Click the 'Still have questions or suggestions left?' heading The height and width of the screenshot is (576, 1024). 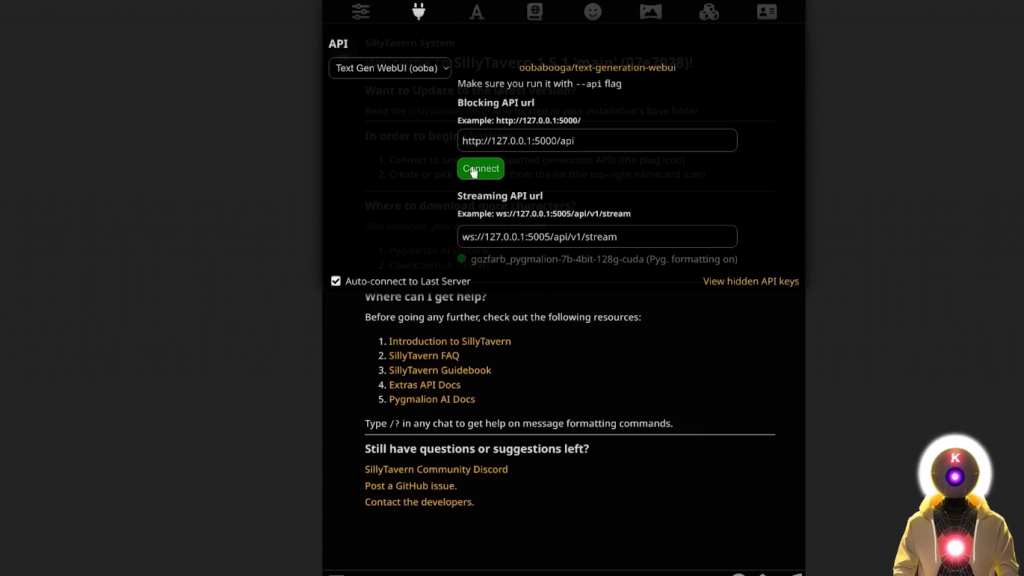point(477,449)
